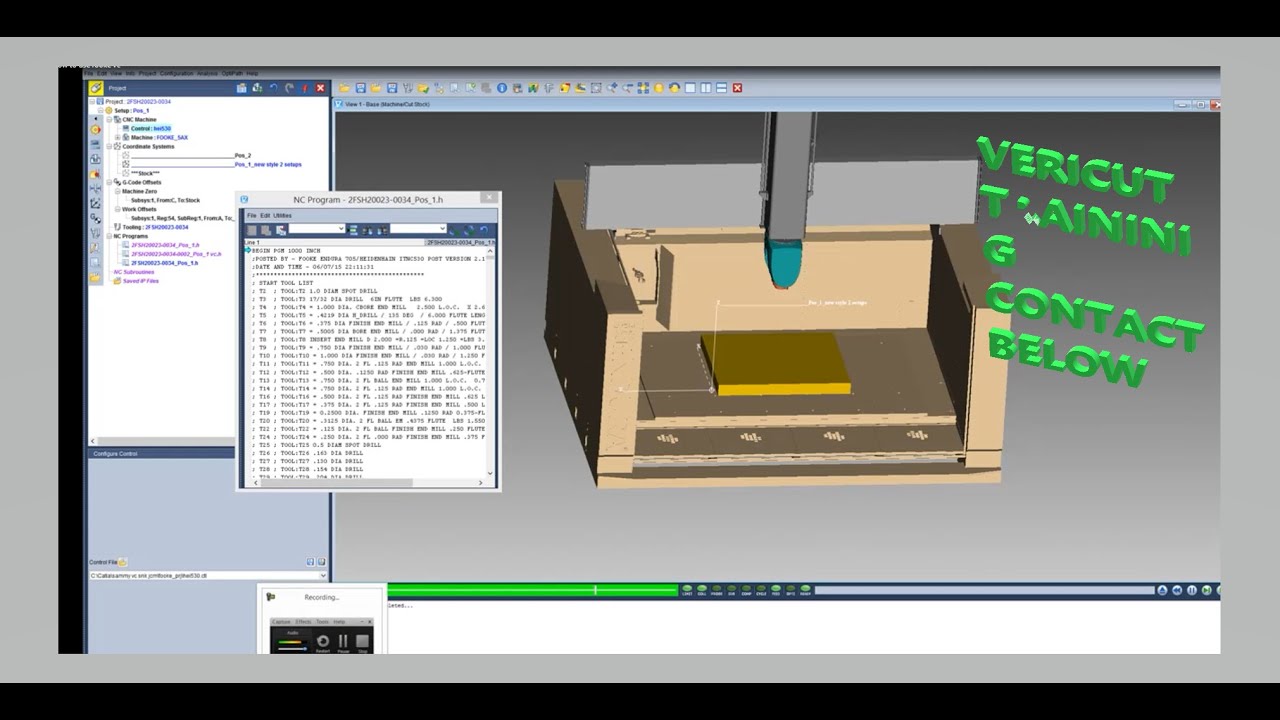Click the PROBE status indicator light
This screenshot has height=720, width=1280.
(x=717, y=590)
